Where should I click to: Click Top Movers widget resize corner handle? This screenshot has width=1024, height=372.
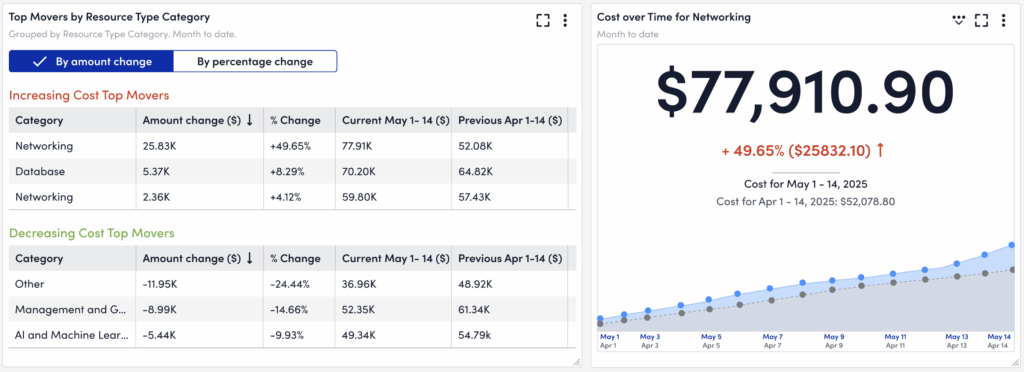tap(577, 361)
